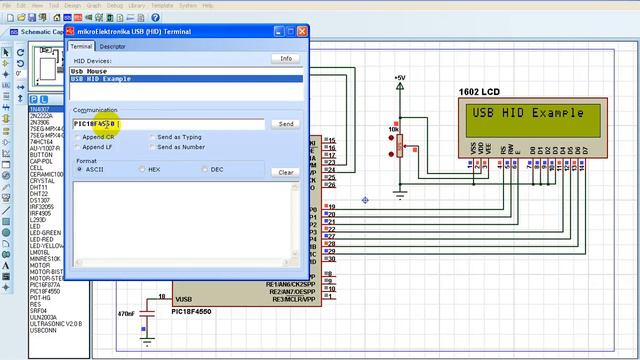Click the Rotate Anti-Clockwise icon

coord(20,63)
